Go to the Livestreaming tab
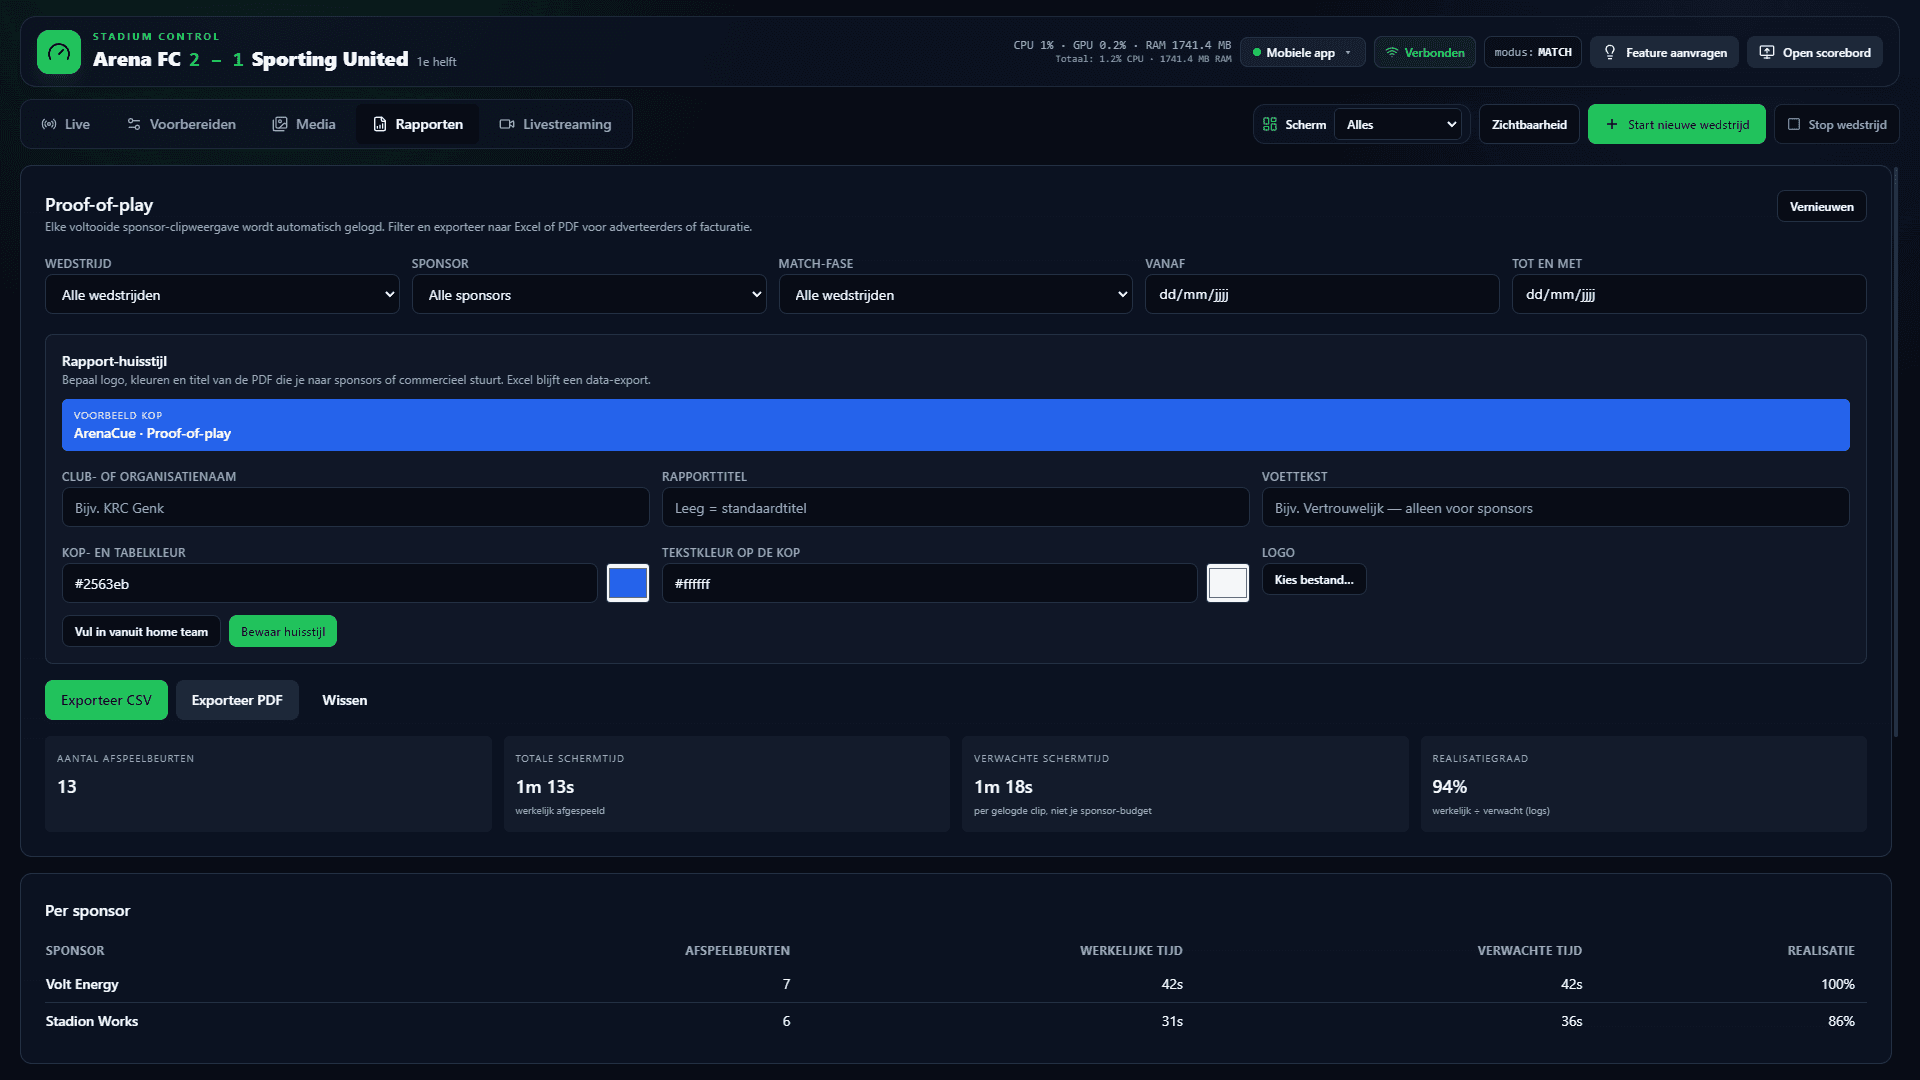 555,124
